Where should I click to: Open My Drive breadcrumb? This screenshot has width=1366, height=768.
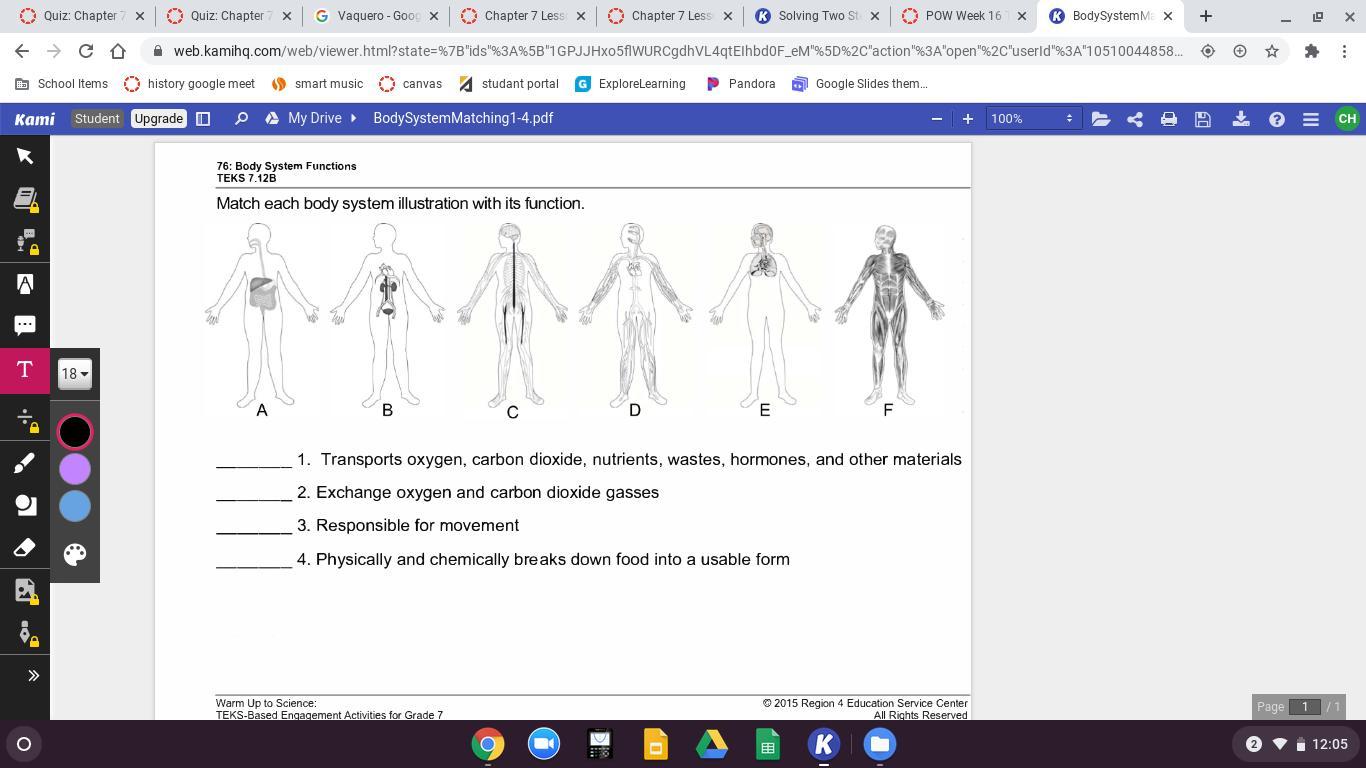(x=315, y=118)
